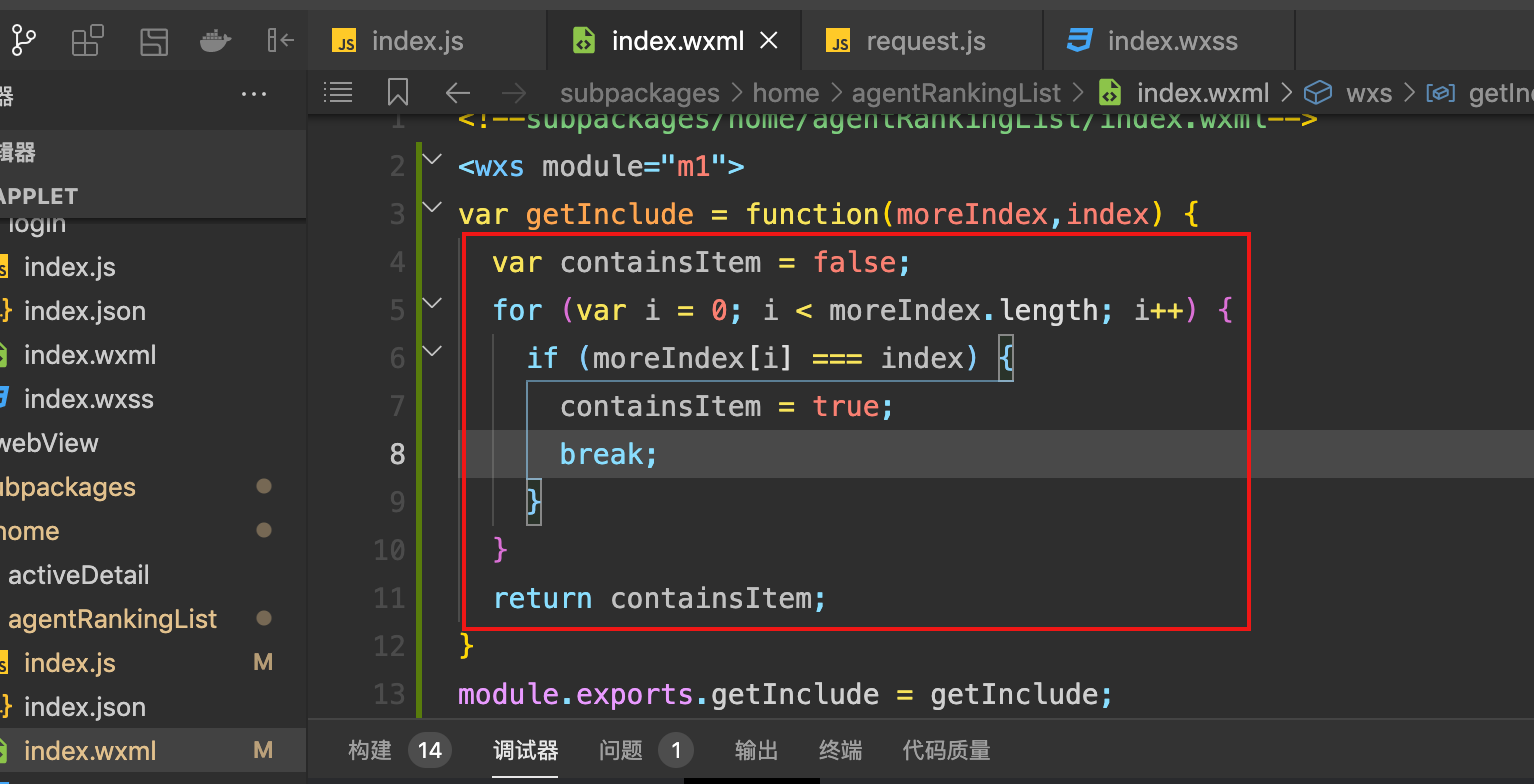The image size is (1534, 784).
Task: Go back with the left arrow
Action: coord(457,93)
